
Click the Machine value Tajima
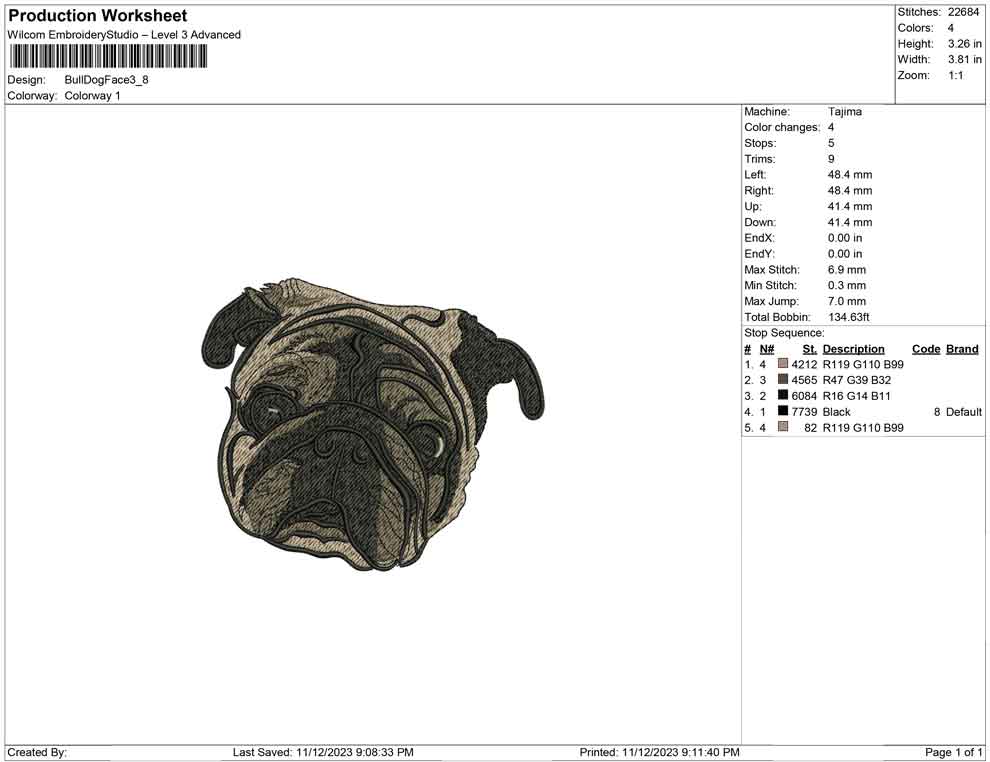click(x=845, y=112)
